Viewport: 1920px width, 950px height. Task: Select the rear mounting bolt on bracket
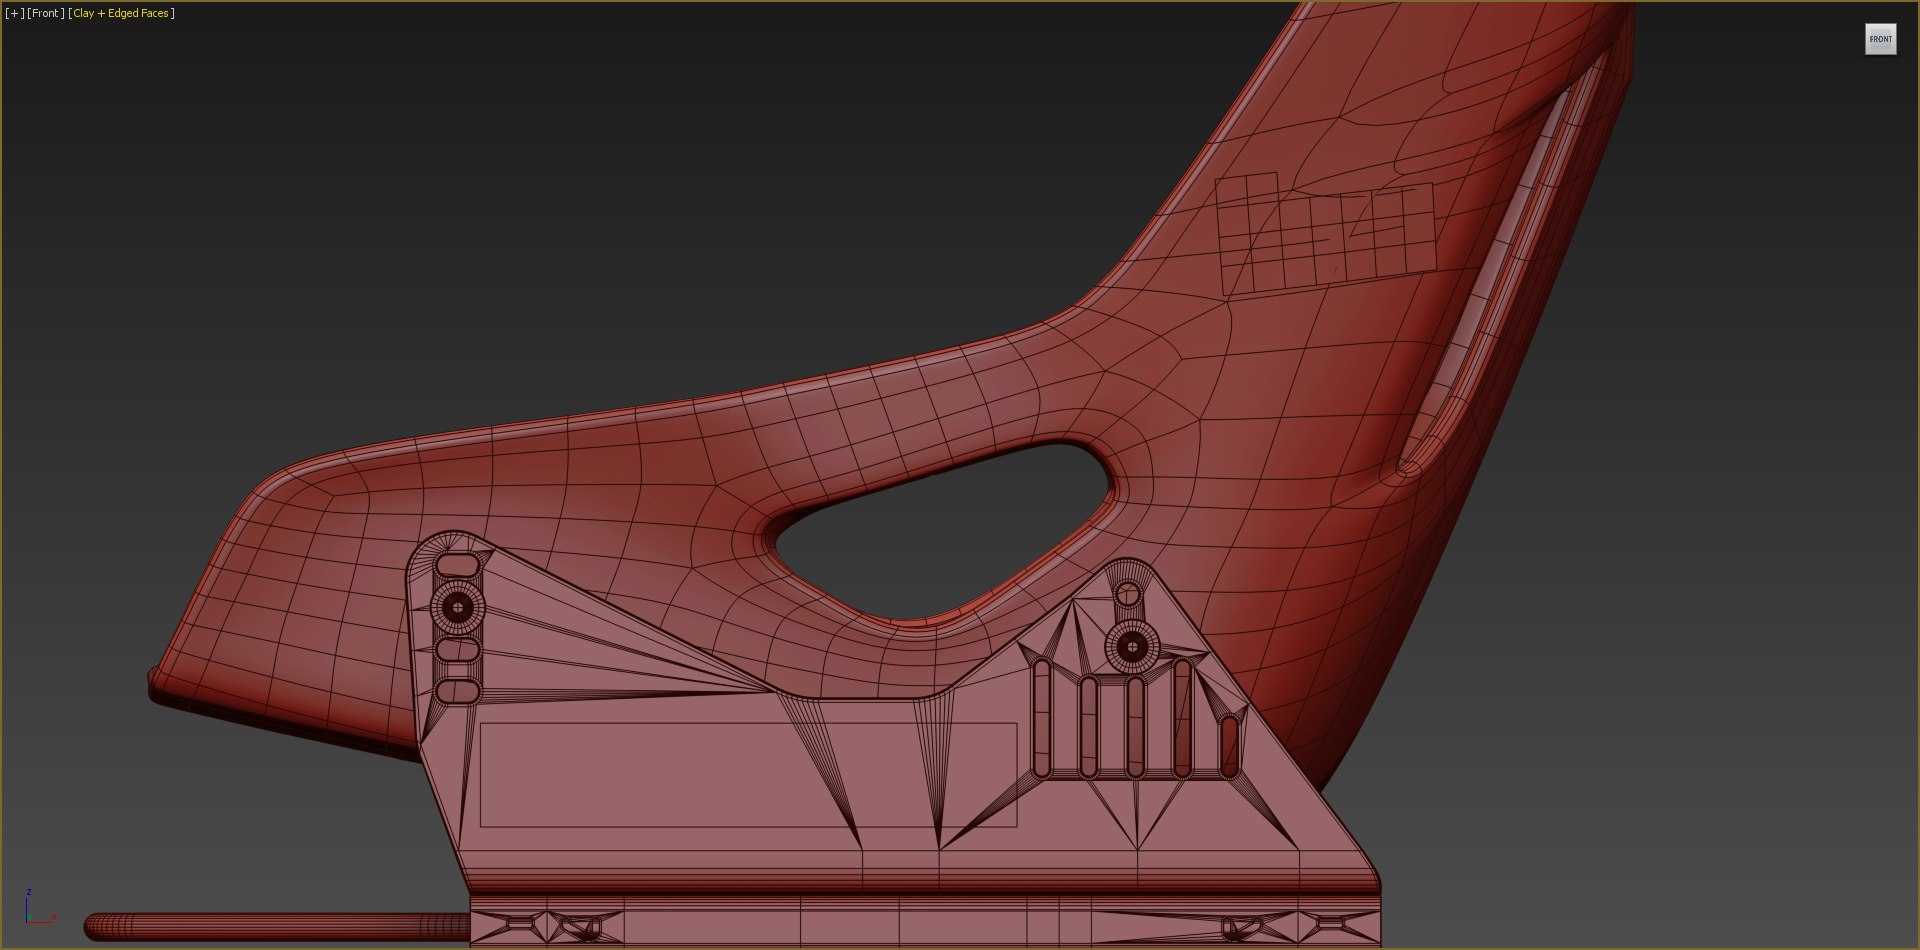coord(1132,647)
